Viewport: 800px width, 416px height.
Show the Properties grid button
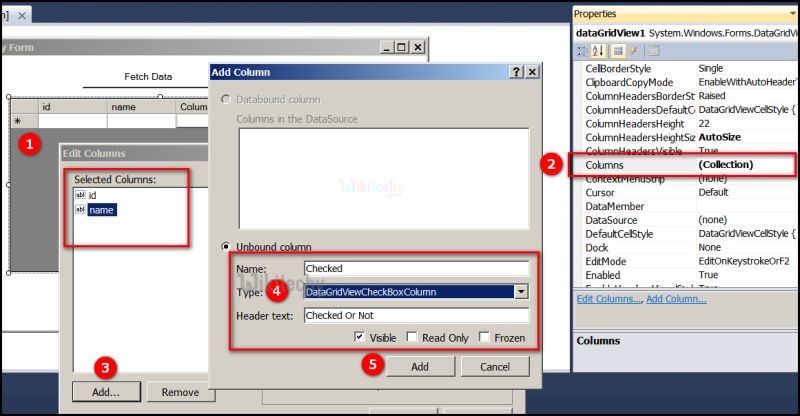(618, 51)
